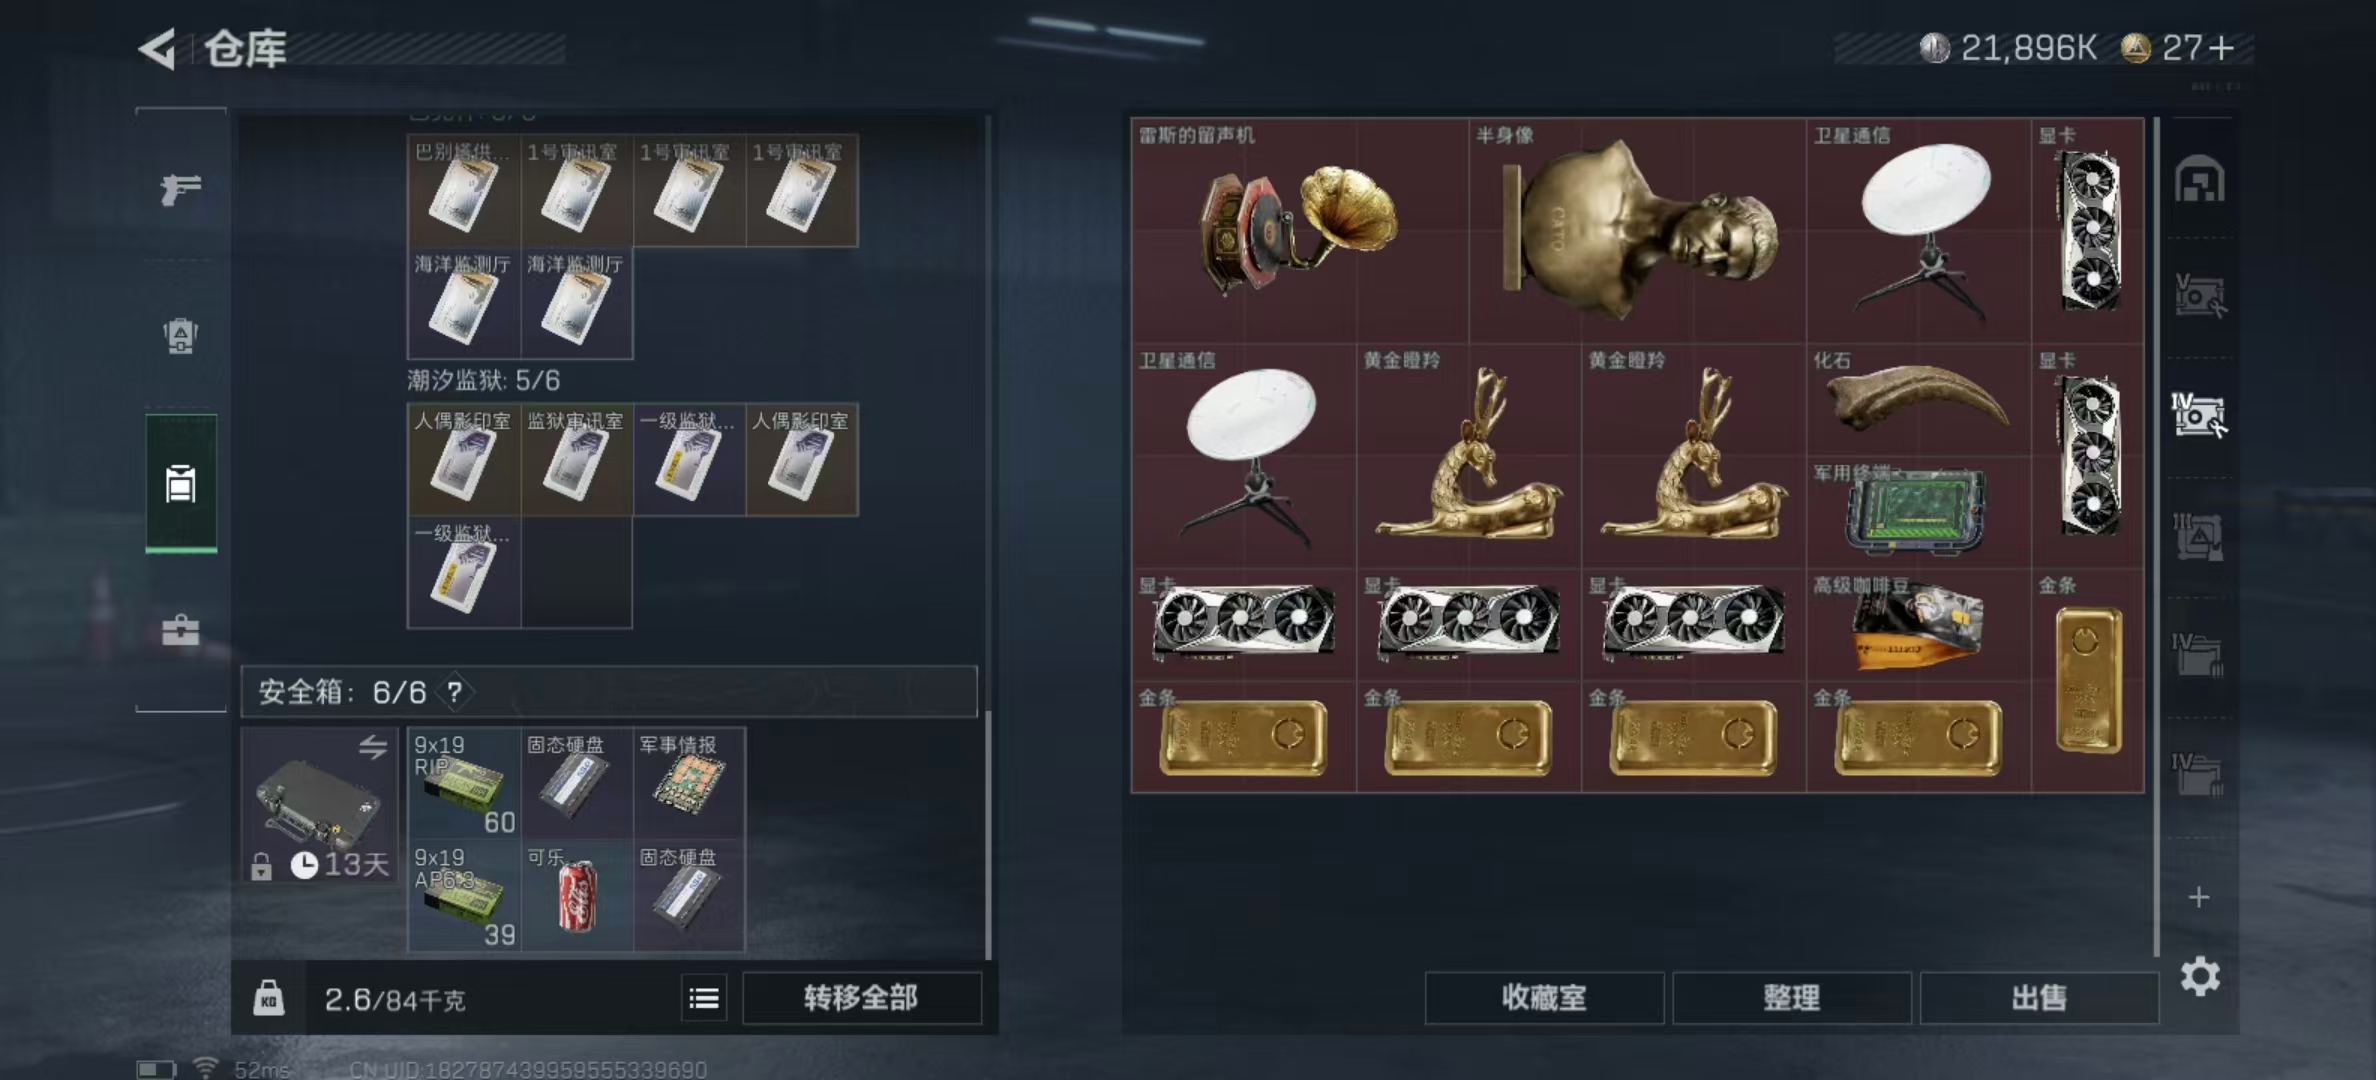The image size is (2376, 1080).
Task: Toggle the weight lock icon
Action: 268,998
